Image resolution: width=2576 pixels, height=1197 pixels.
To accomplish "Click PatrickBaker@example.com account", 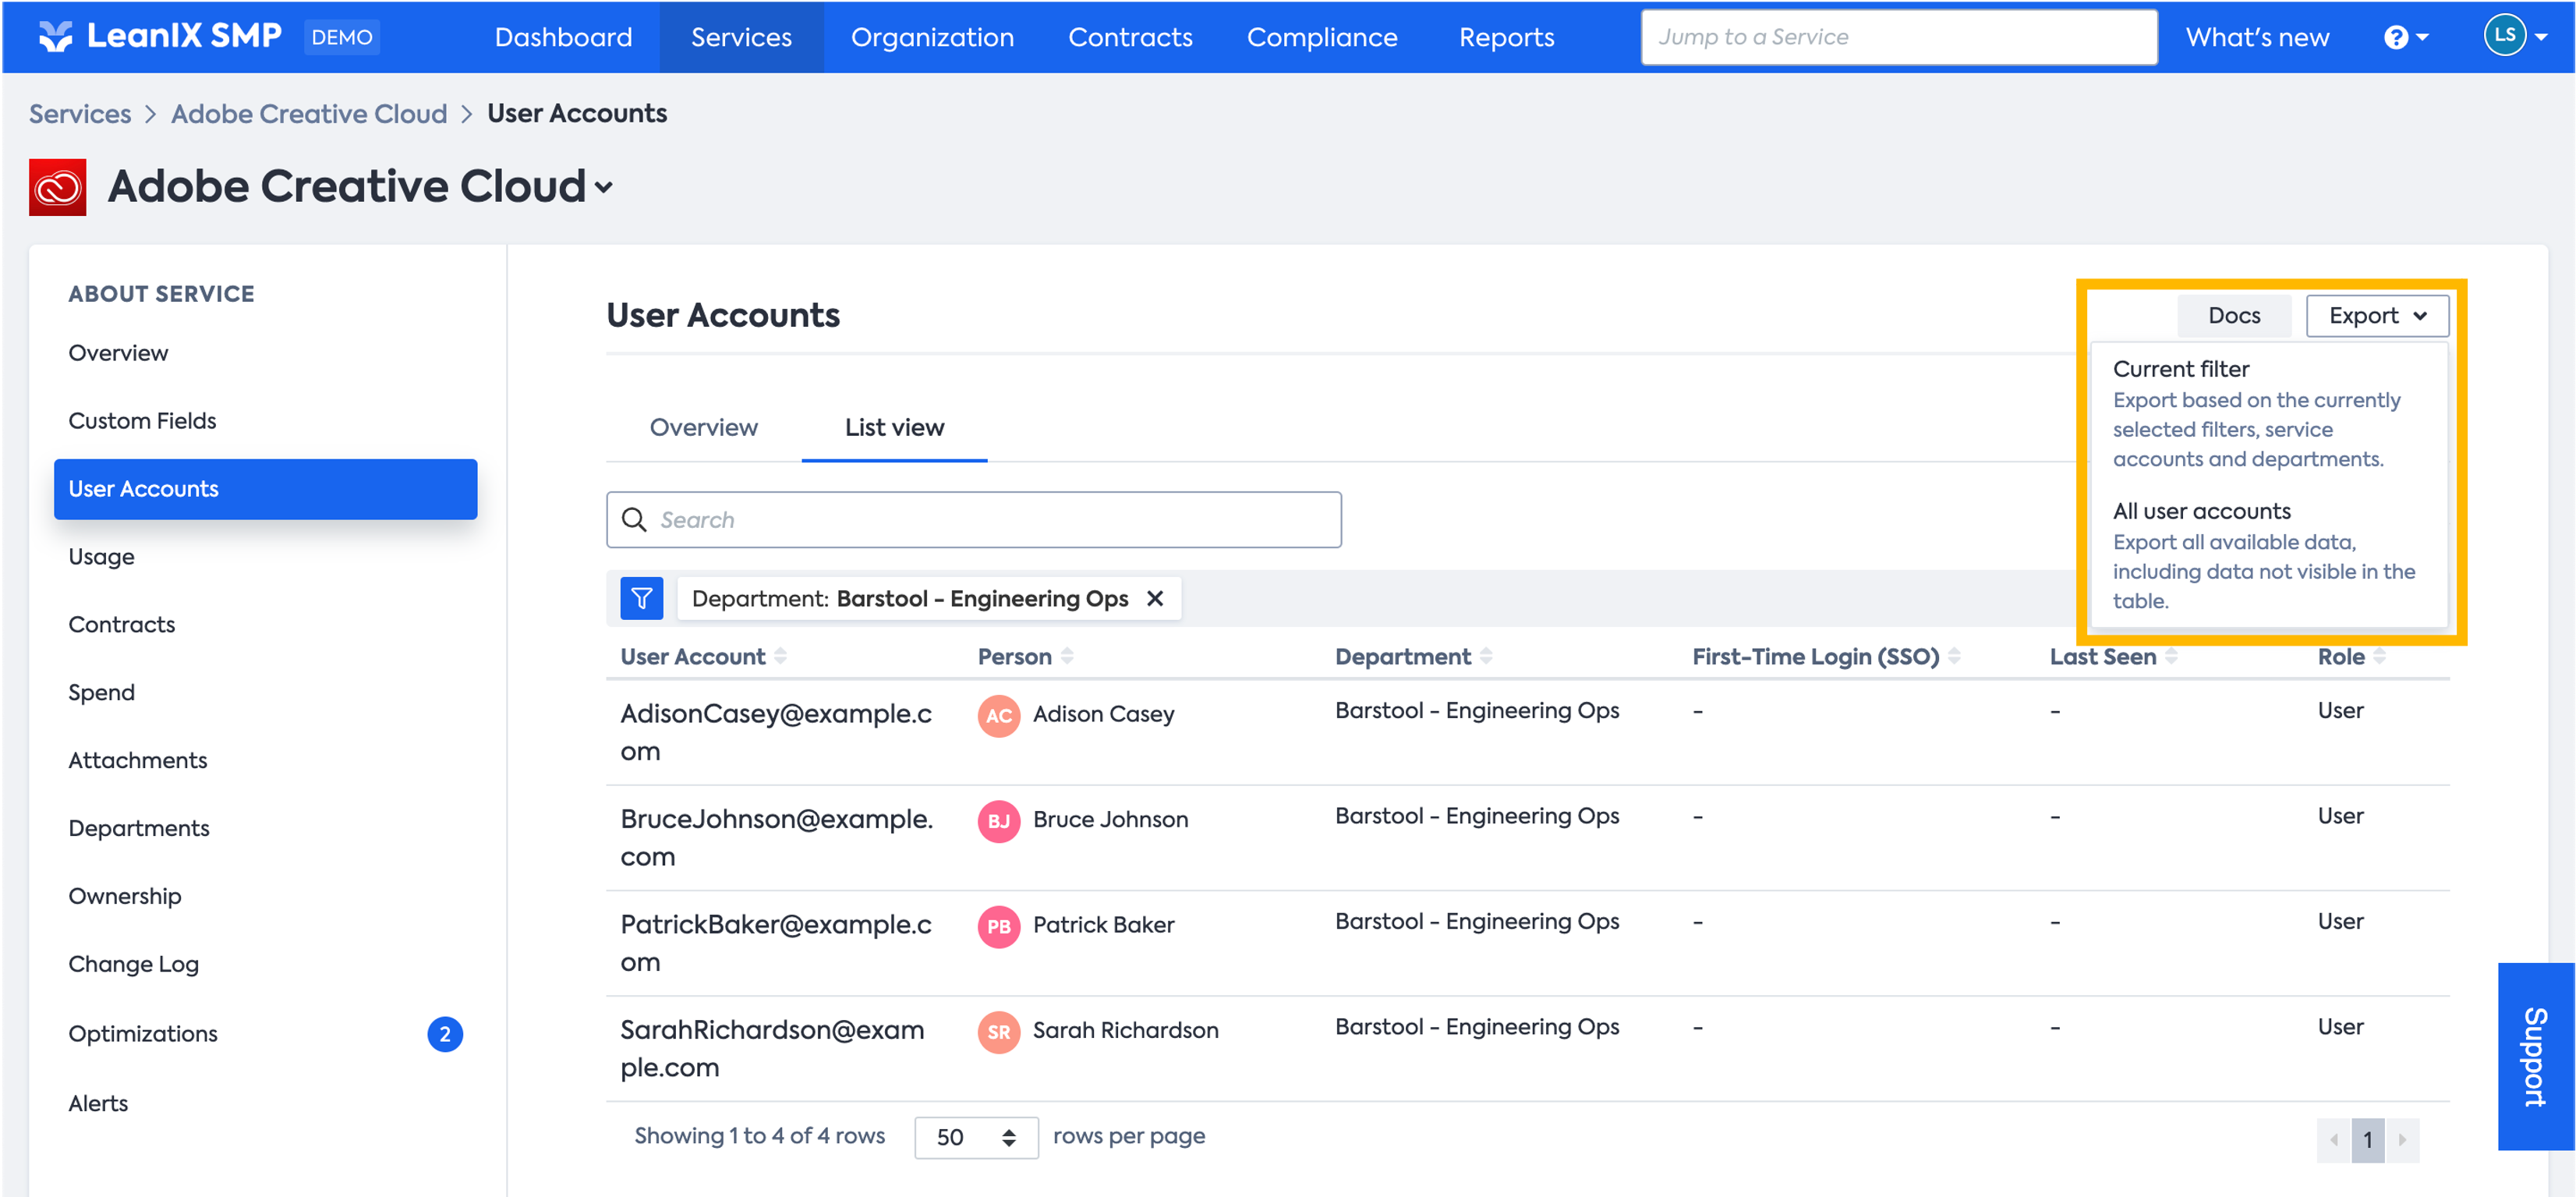I will pos(775,943).
